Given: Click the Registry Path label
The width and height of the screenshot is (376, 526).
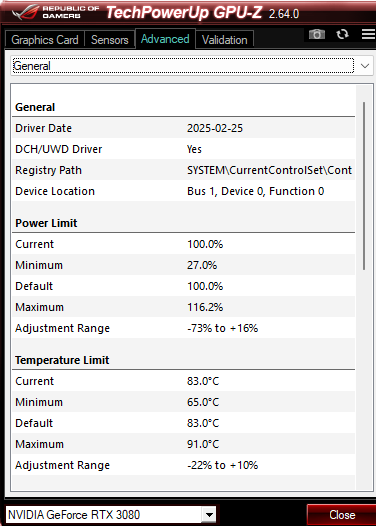Looking at the screenshot, I should click(x=48, y=170).
